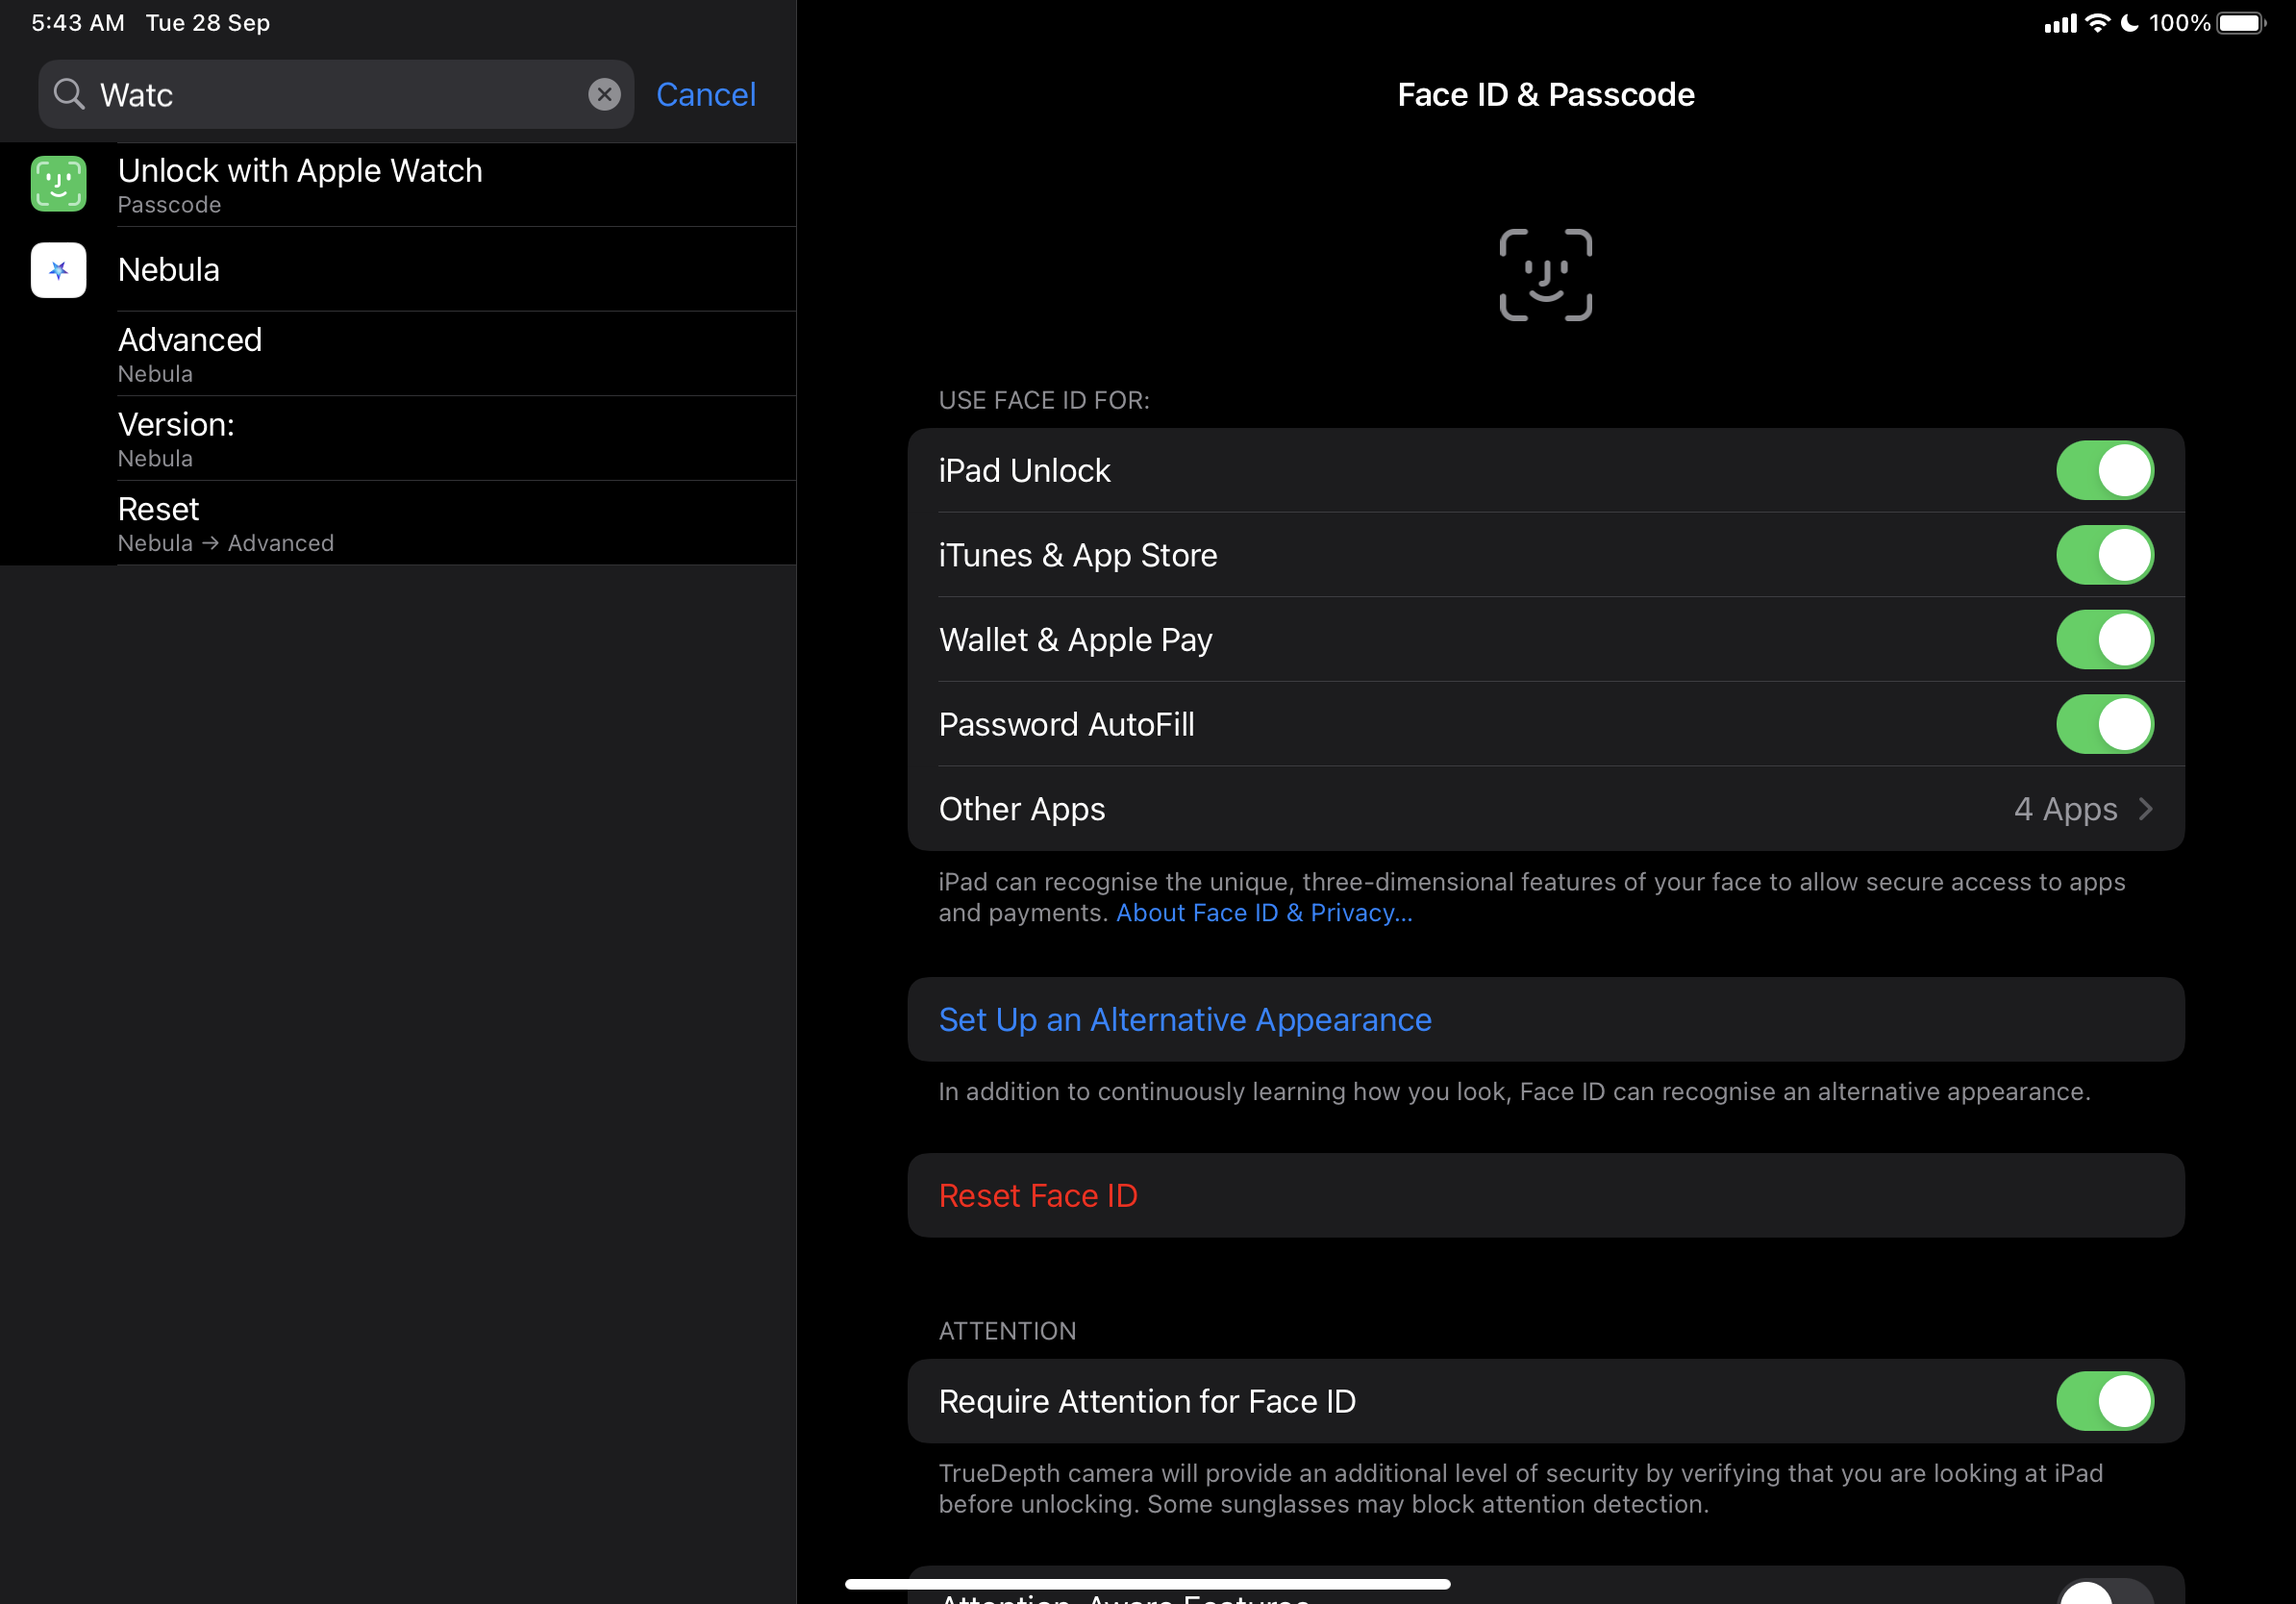This screenshot has width=2296, height=1604.
Task: Tap the Wi-Fi status icon
Action: 2097,23
